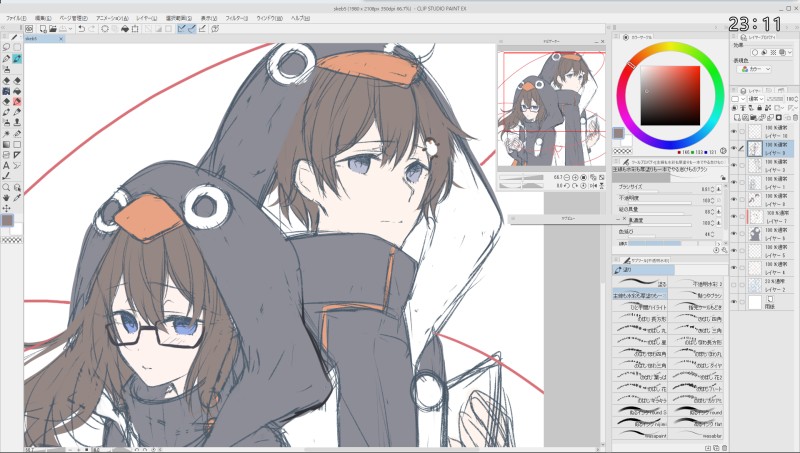The width and height of the screenshot is (800, 453).
Task: Toggle Snap to Special Ruler icon in command bar
Action: pyautogui.click(x=192, y=29)
